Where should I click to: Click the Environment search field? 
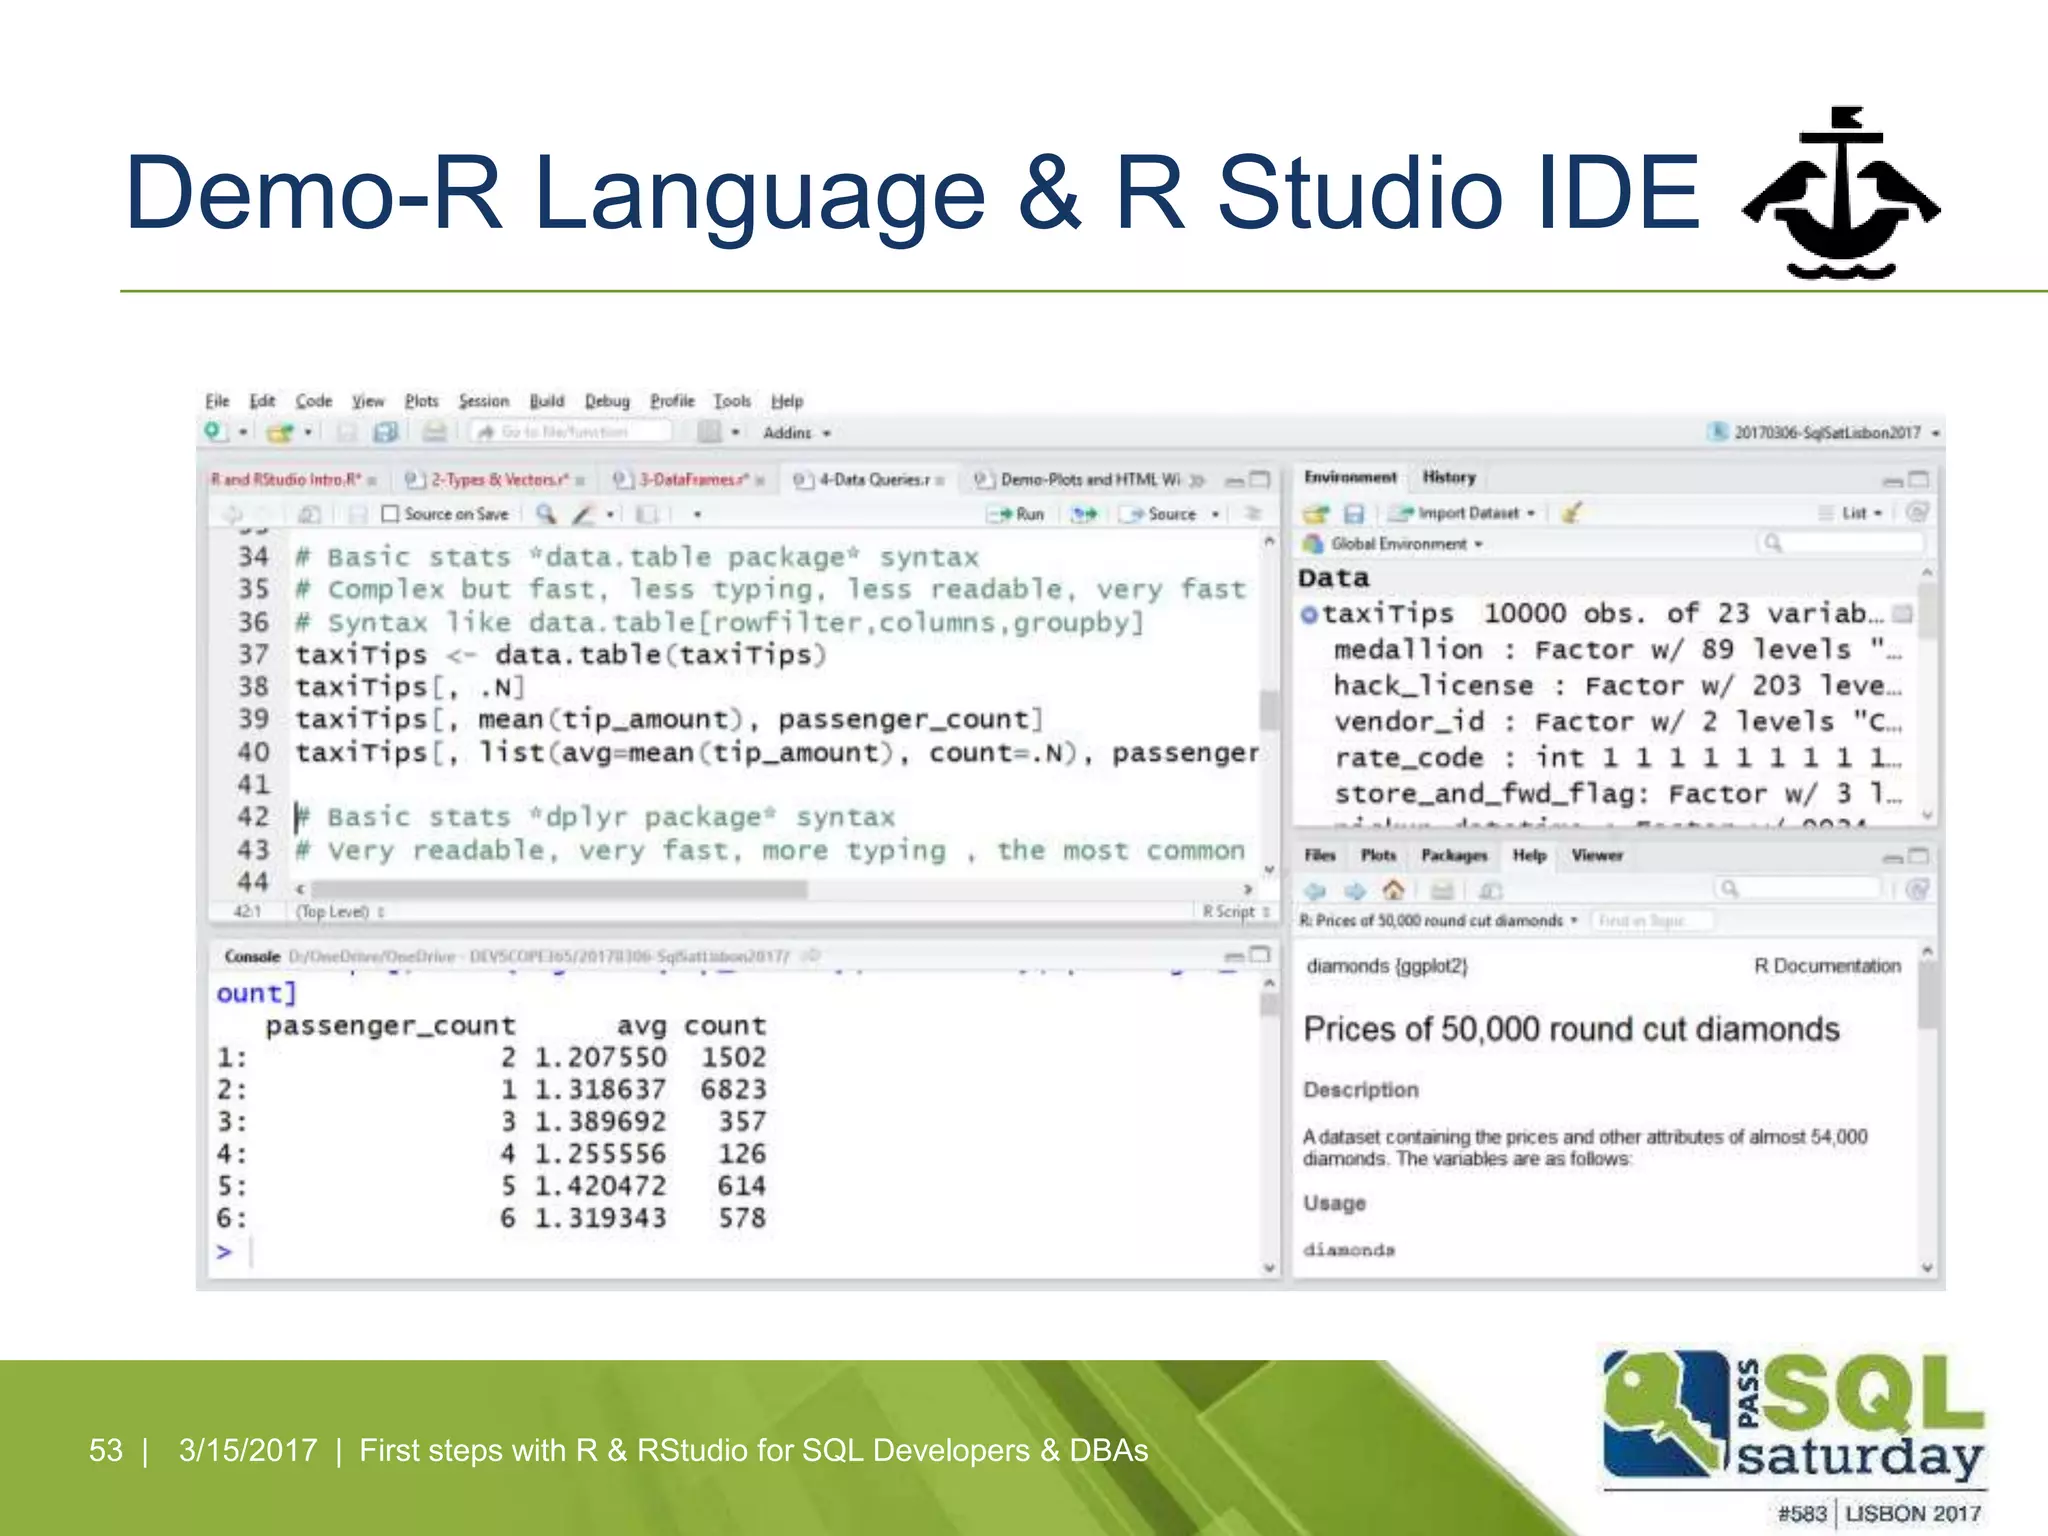coord(1840,543)
